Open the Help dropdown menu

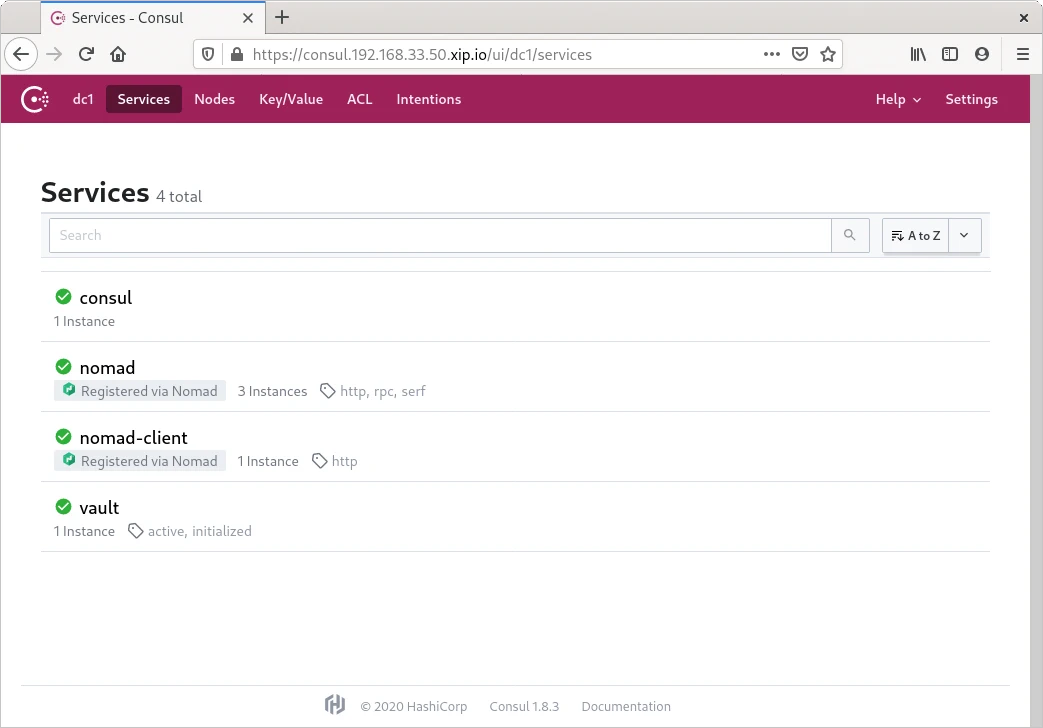(898, 99)
